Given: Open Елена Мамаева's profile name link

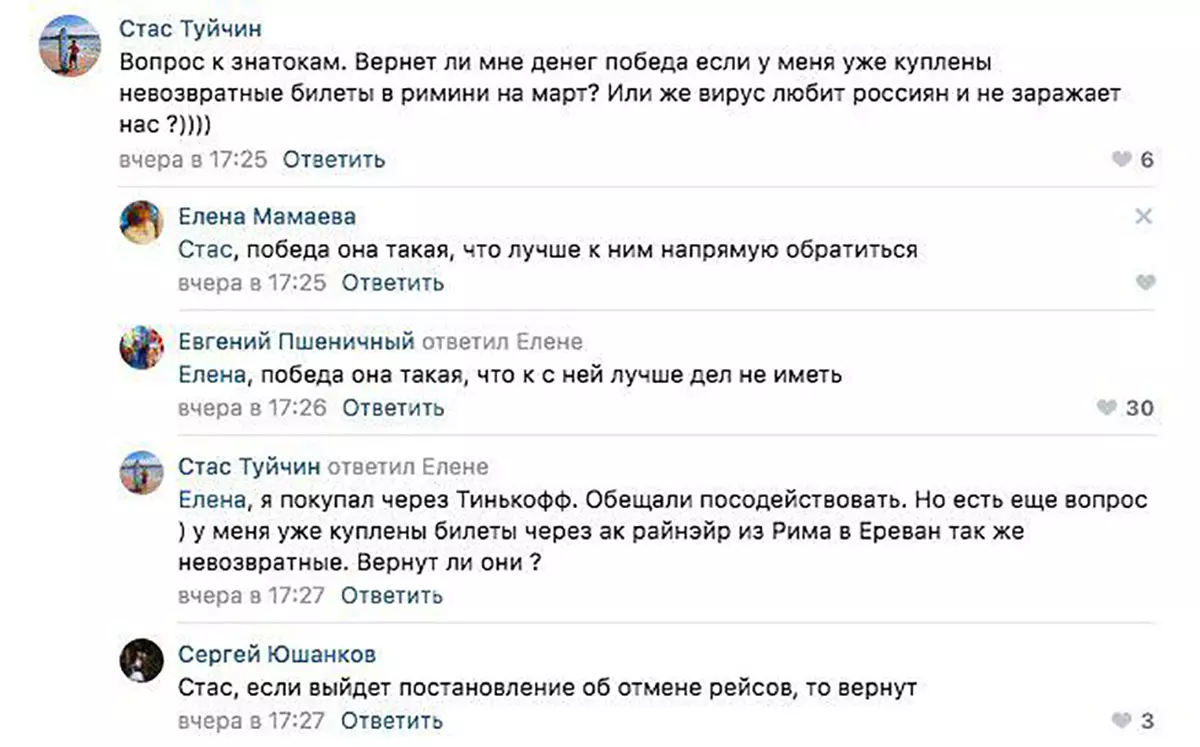Looking at the screenshot, I should point(266,217).
